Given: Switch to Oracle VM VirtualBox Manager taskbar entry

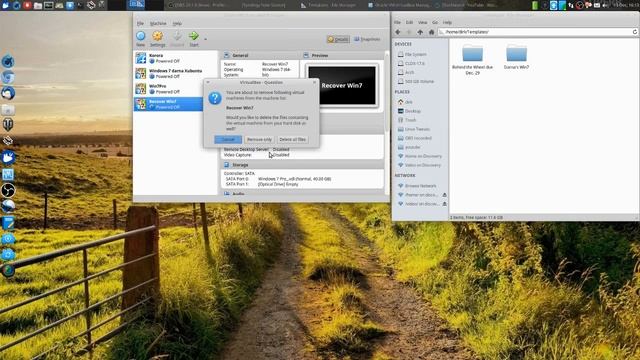Looking at the screenshot, I should [x=399, y=5].
